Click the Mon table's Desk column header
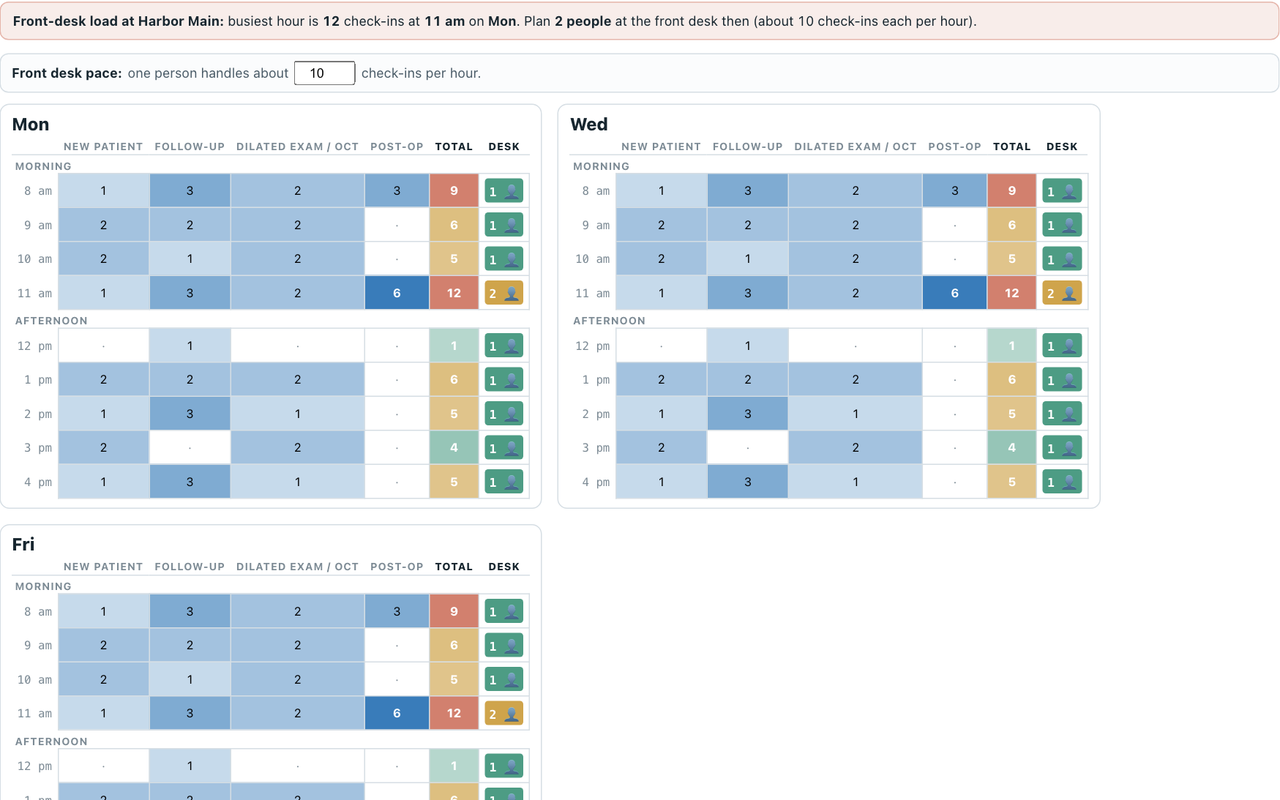Image resolution: width=1280 pixels, height=800 pixels. (504, 147)
